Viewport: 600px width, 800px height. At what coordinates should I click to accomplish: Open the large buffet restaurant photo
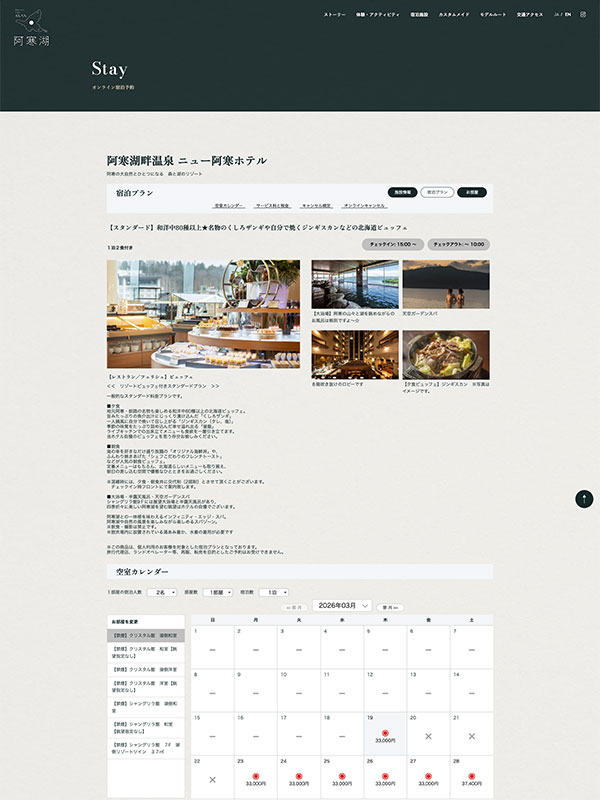[x=203, y=314]
